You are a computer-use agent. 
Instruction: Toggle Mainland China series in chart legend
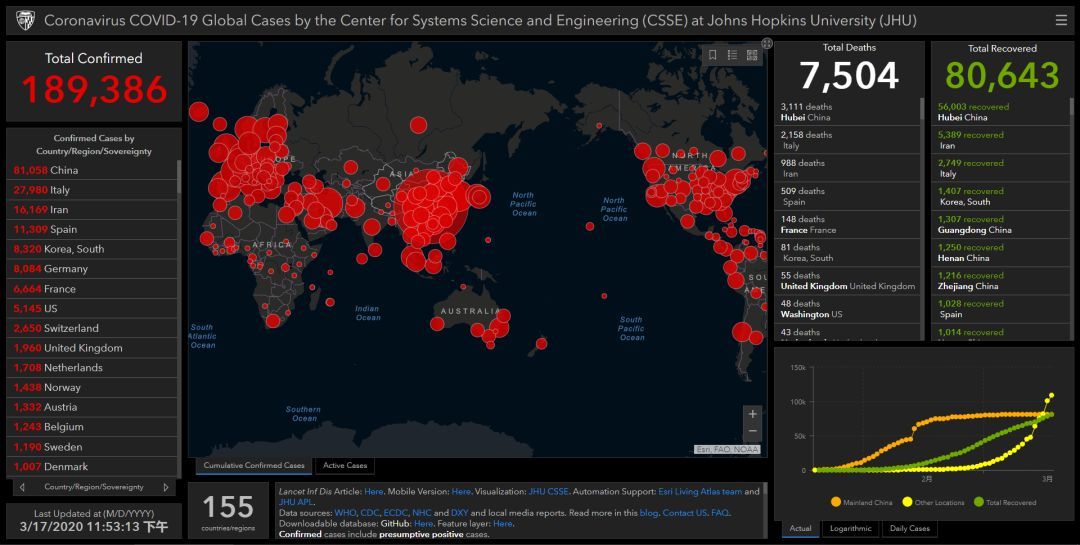coord(862,502)
